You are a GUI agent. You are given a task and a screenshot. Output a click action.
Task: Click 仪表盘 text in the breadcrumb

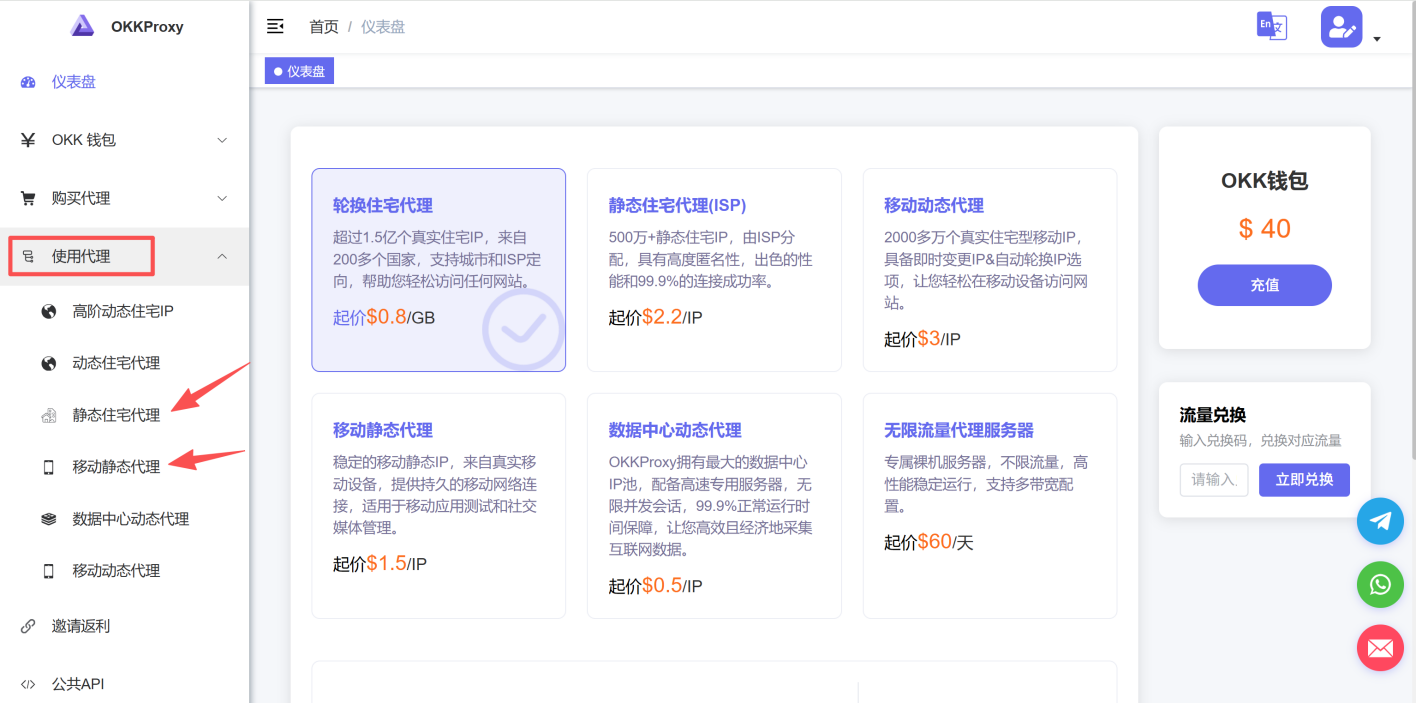coord(383,27)
